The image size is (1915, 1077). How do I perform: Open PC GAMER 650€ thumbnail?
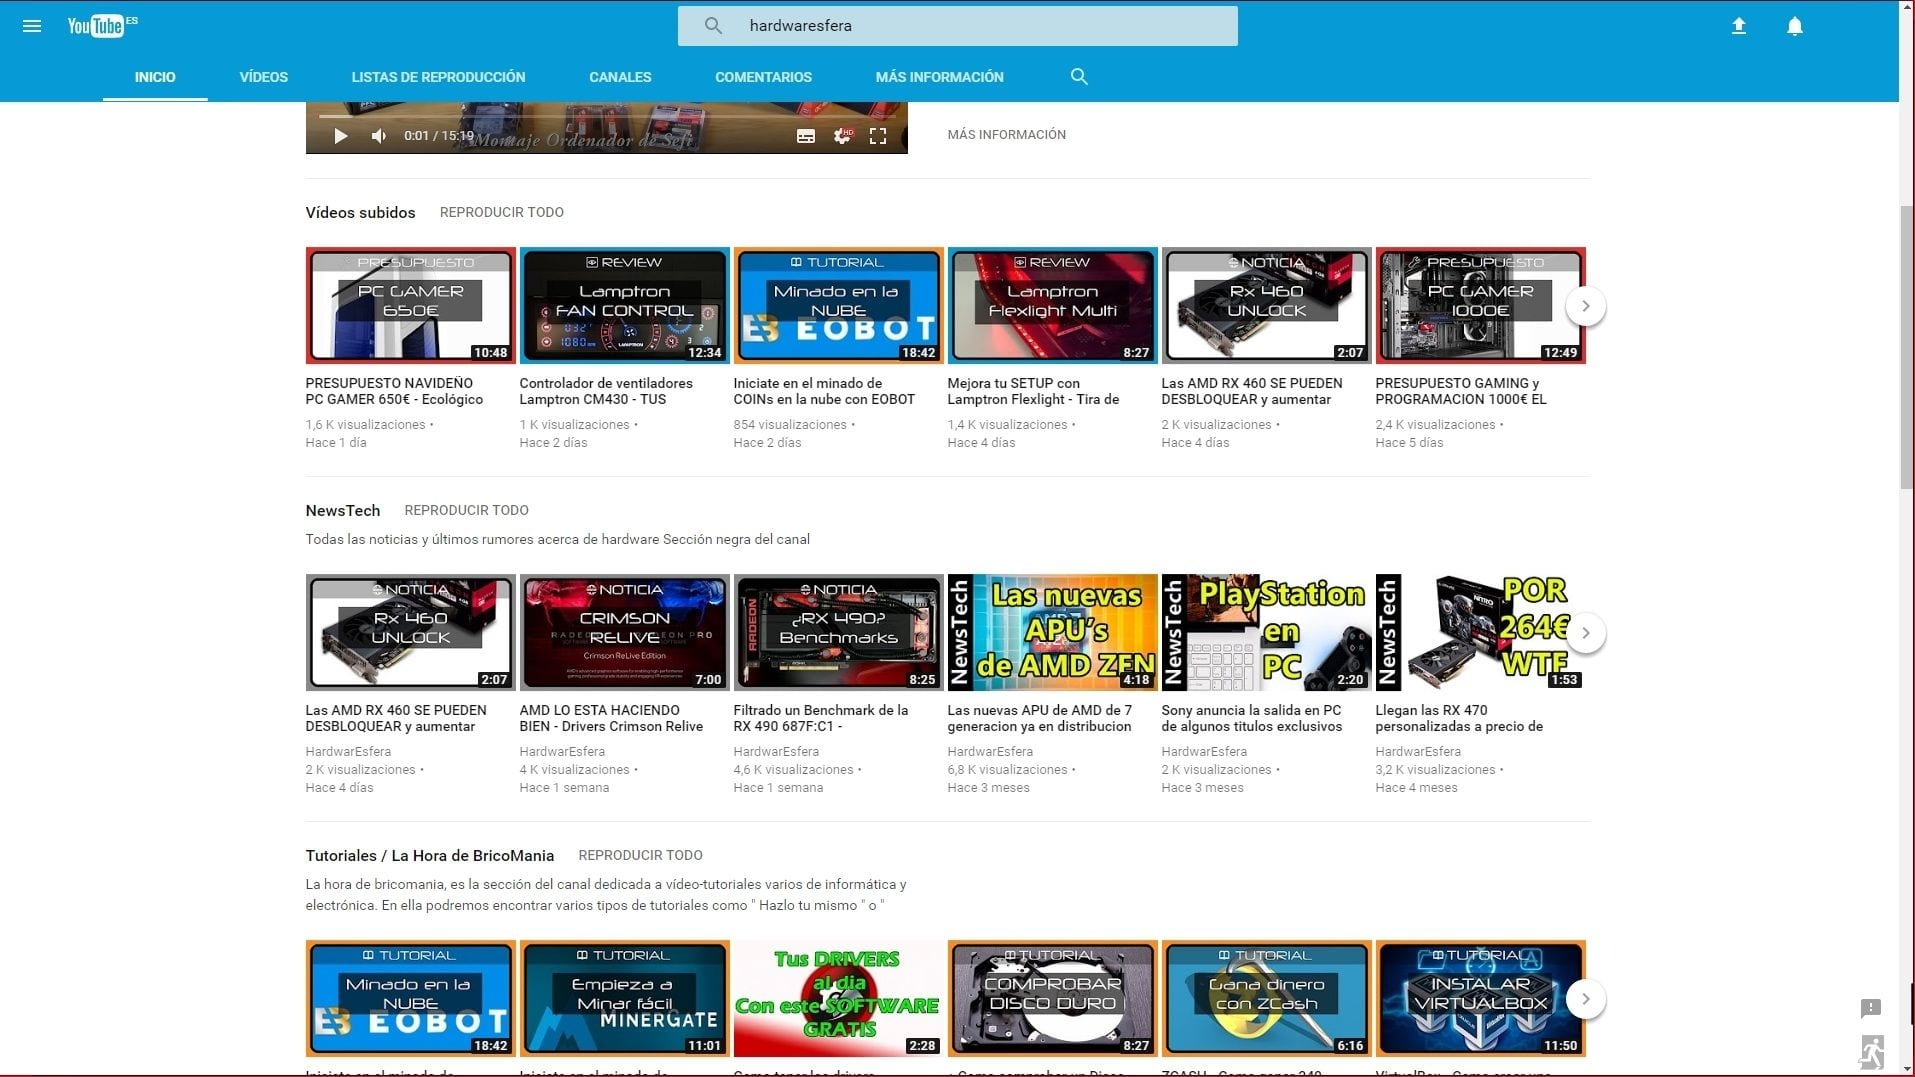coord(410,305)
